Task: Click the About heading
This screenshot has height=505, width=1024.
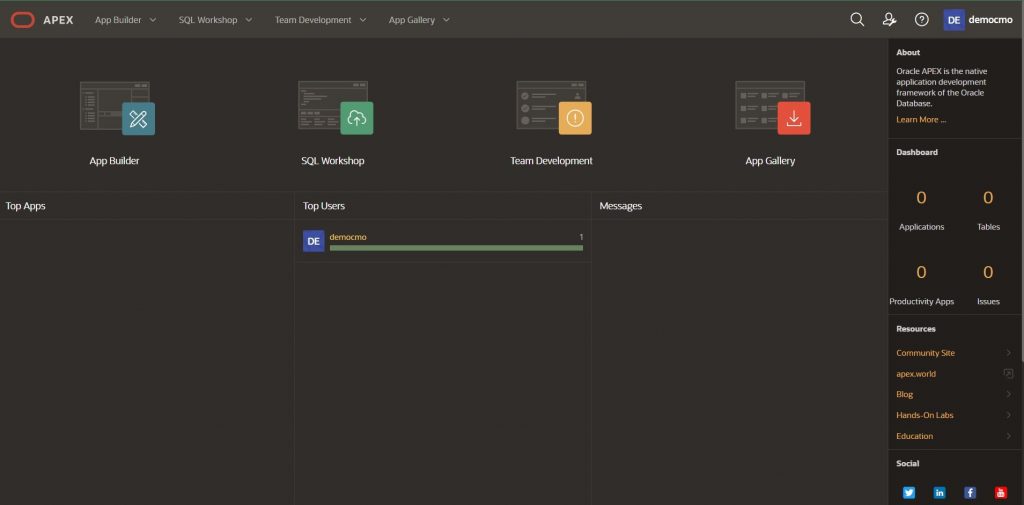Action: point(908,52)
